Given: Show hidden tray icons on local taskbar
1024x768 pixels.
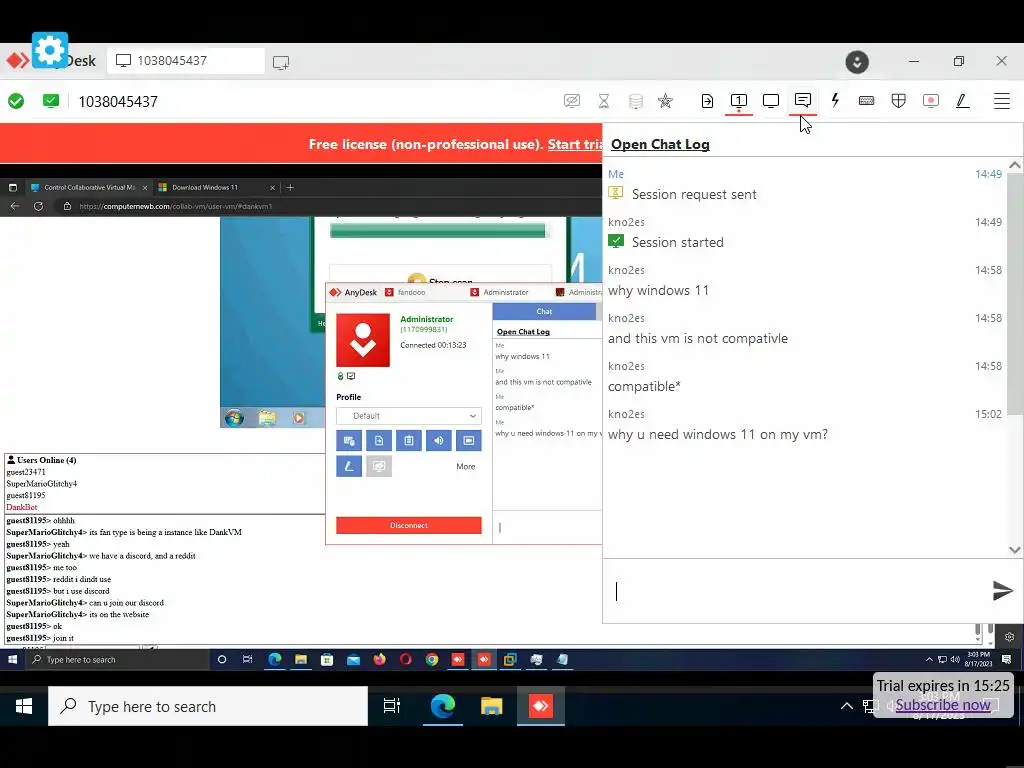Looking at the screenshot, I should click(x=846, y=706).
